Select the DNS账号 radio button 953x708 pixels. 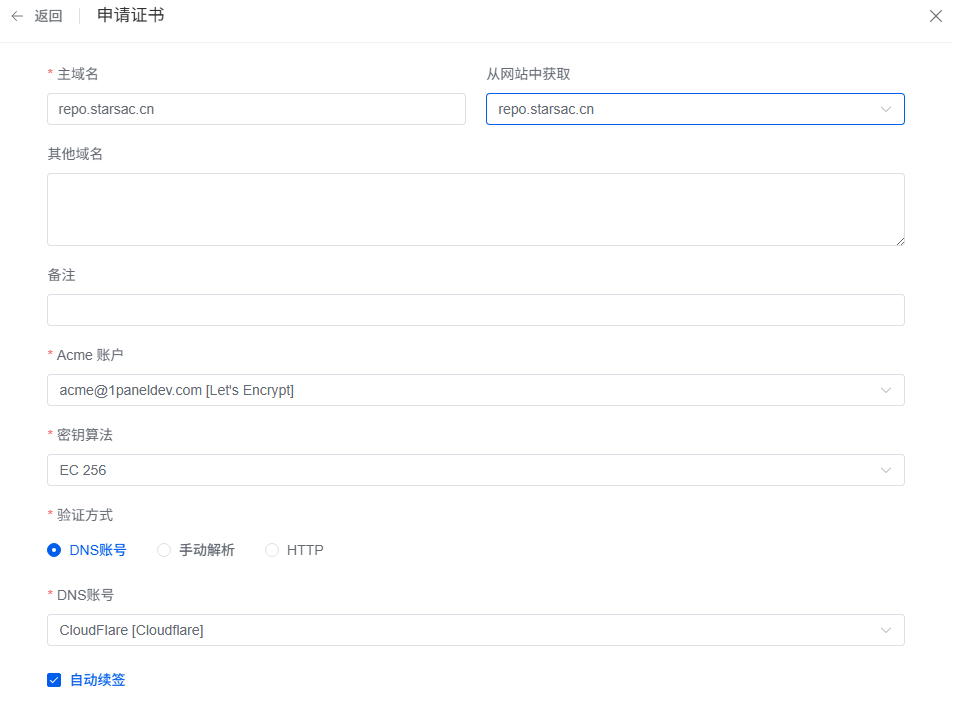tap(54, 550)
